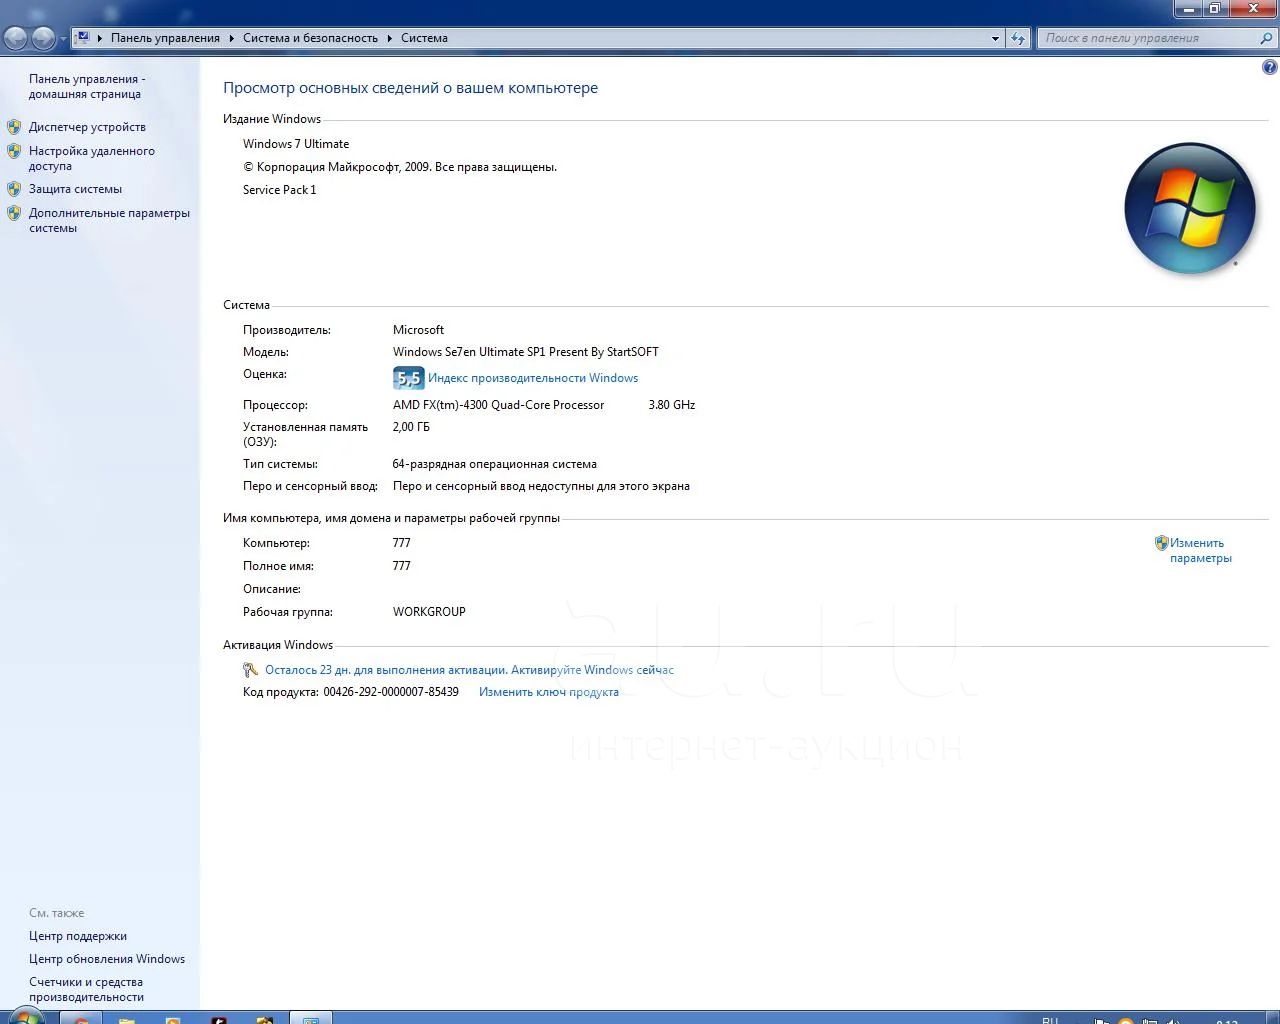1280x1024 pixels.
Task: Click Изменить ключ продукта link
Action: tap(549, 692)
